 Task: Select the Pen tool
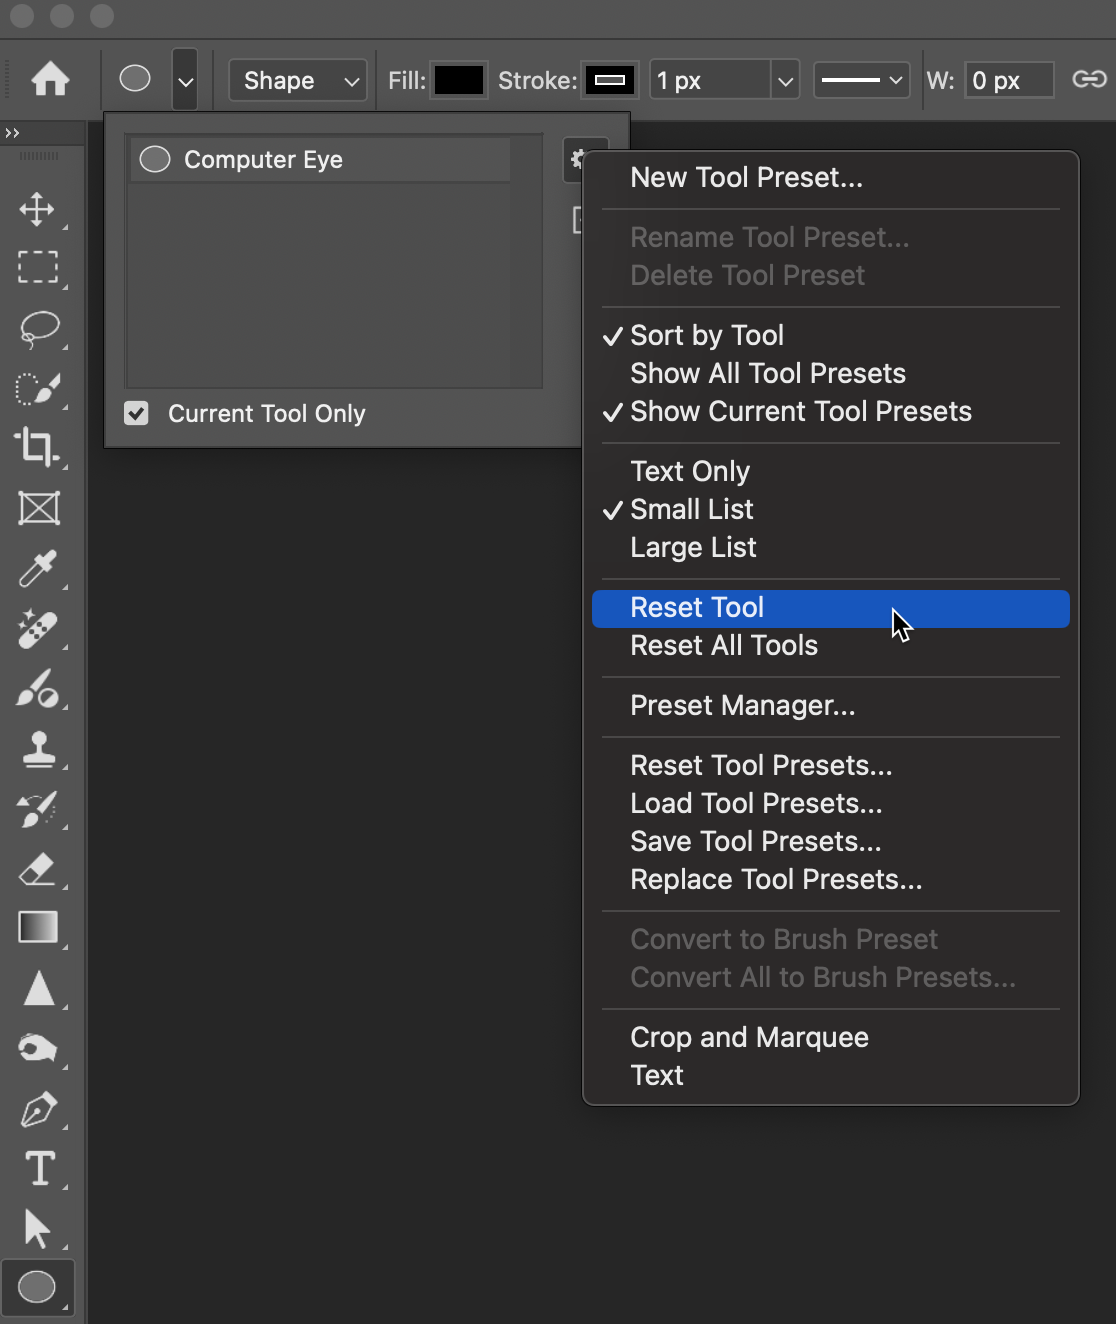pyautogui.click(x=38, y=1108)
